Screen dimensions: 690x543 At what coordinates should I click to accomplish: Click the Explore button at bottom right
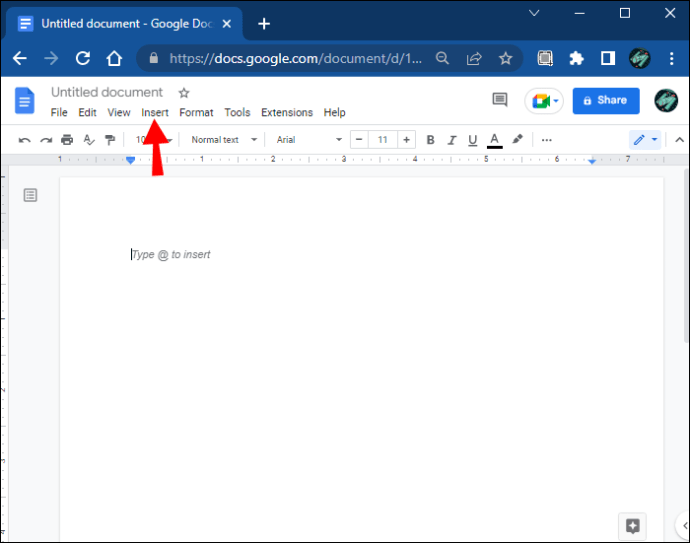(632, 525)
